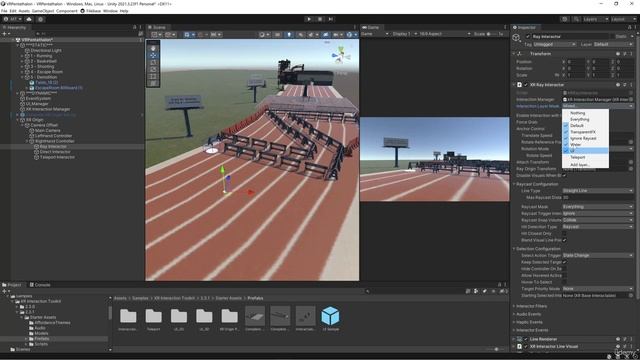Screen dimensions: 640x360
Task: Open the Teleport folder in Project
Action: [153, 316]
